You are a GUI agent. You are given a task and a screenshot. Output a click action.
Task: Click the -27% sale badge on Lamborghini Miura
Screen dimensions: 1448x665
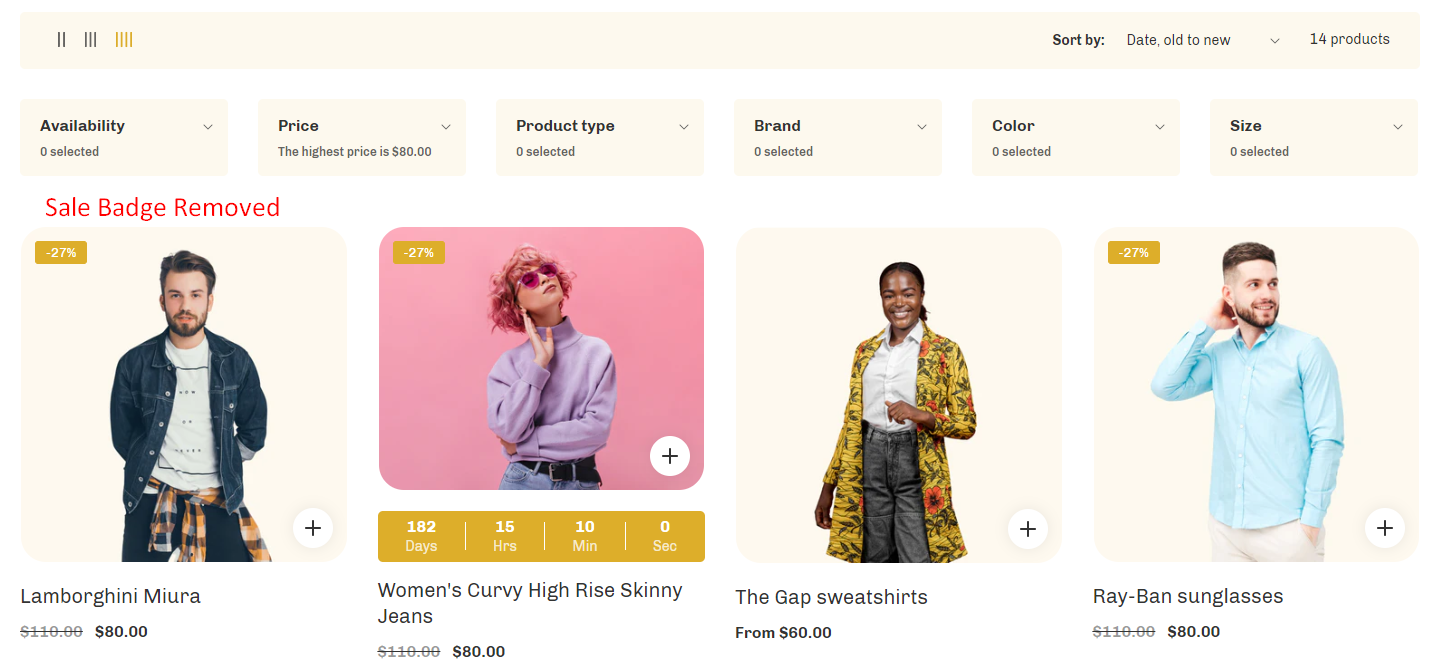(x=60, y=252)
